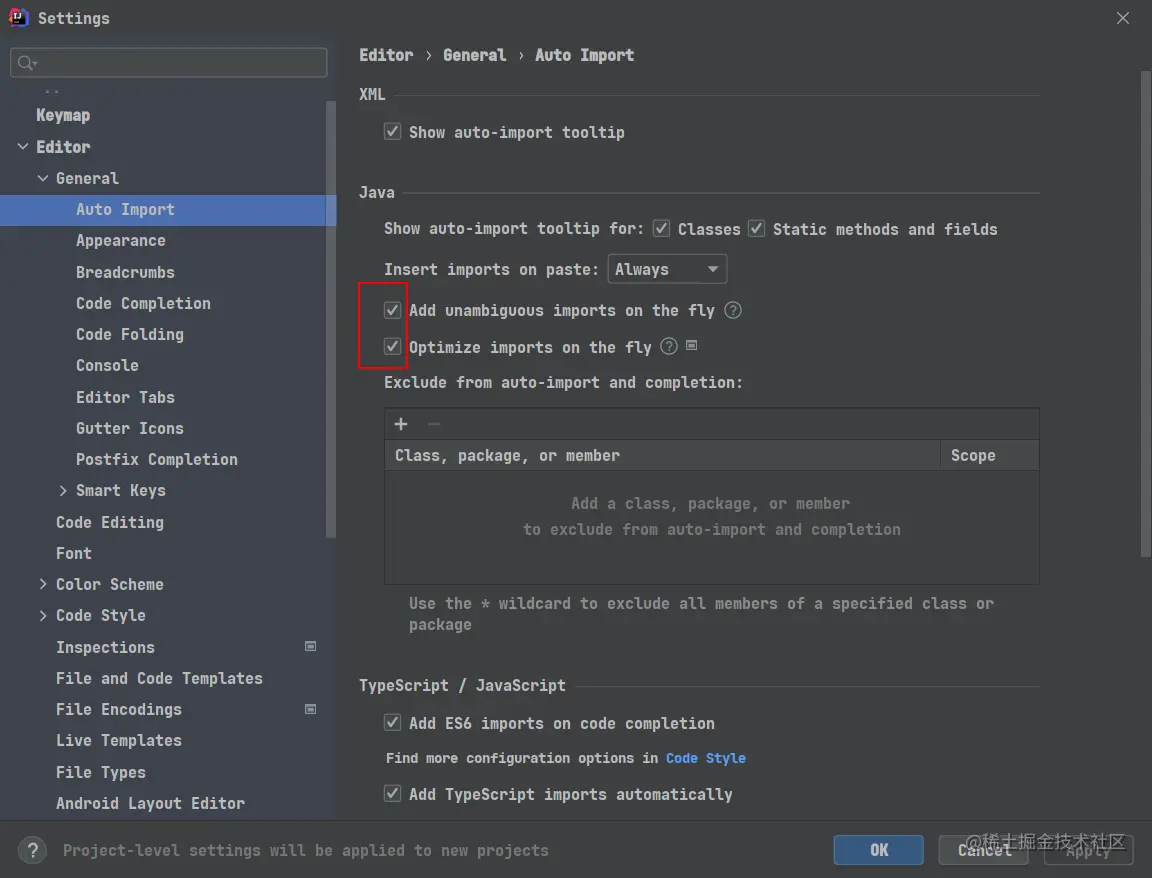The width and height of the screenshot is (1152, 878).
Task: Open Font settings page
Action: pos(73,553)
